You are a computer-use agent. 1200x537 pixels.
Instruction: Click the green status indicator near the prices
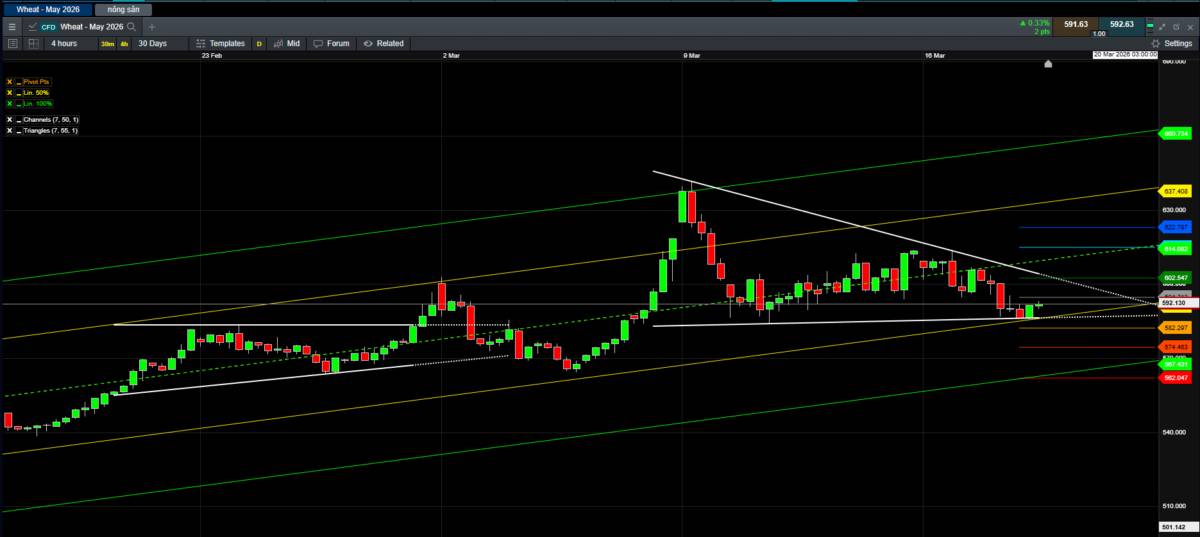1150,25
